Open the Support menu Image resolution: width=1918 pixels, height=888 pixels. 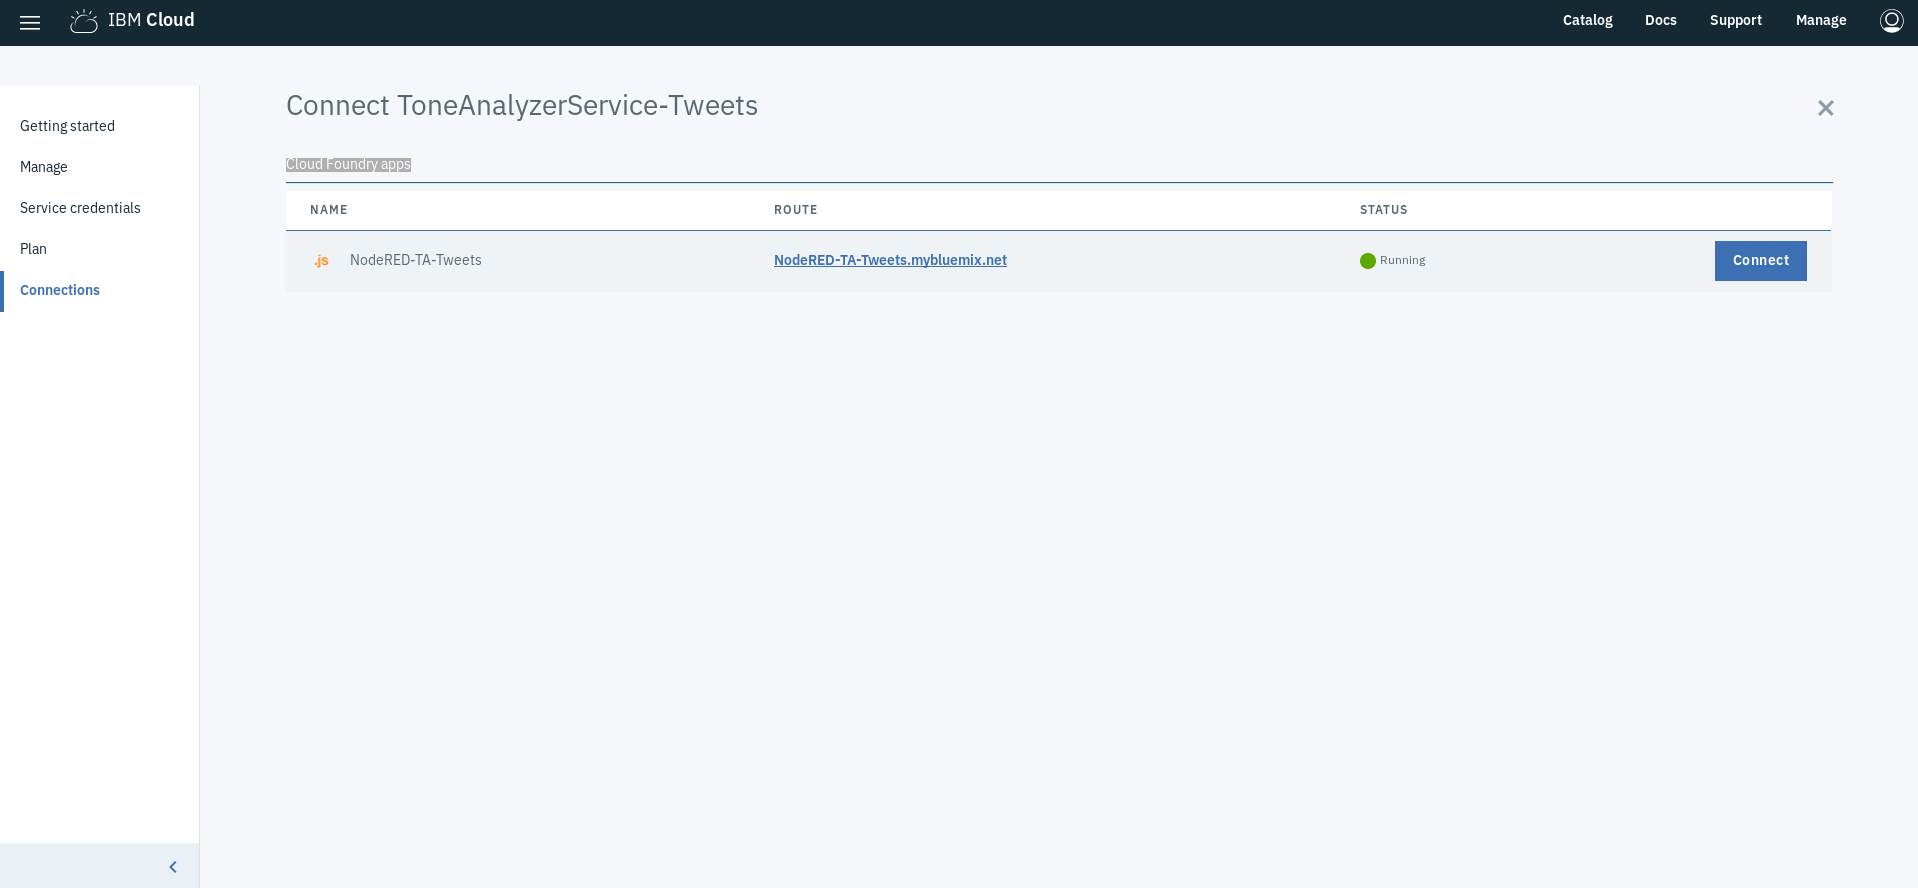tap(1735, 20)
